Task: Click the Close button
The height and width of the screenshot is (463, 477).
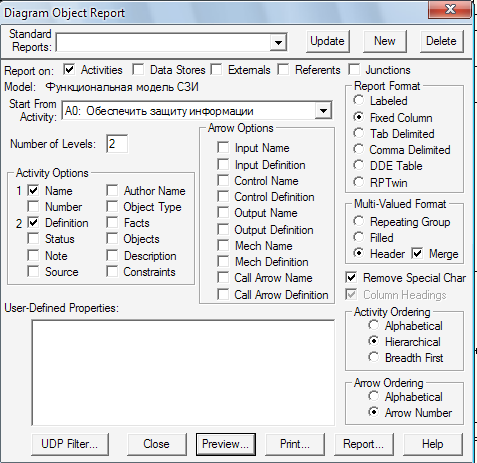Action: click(x=156, y=444)
